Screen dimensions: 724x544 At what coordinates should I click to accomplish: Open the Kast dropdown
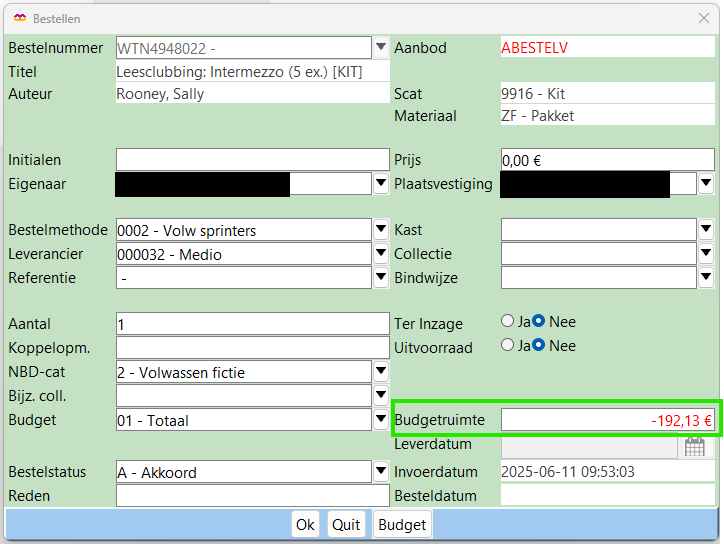tap(706, 230)
